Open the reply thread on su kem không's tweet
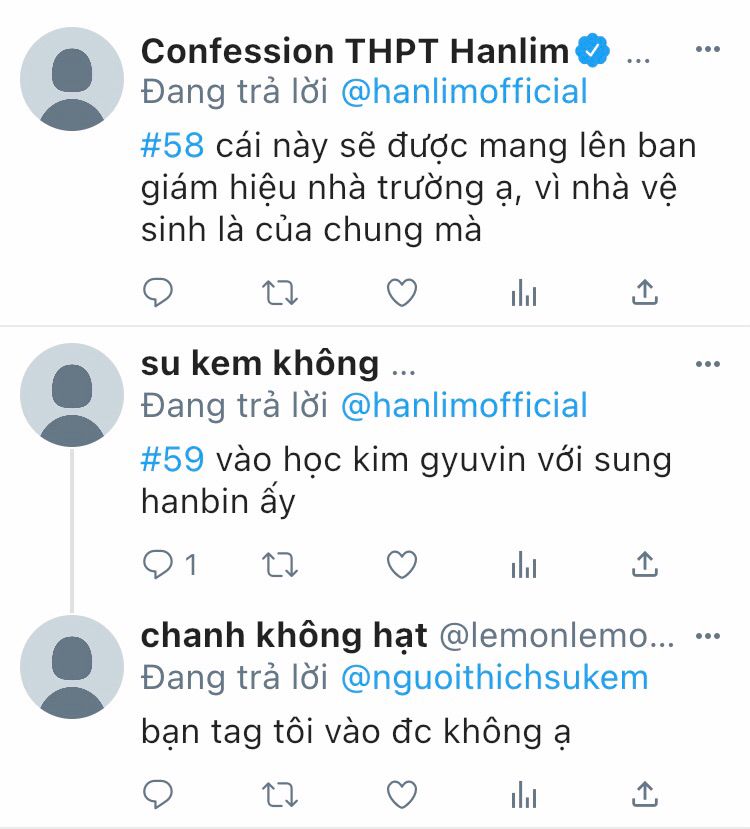750x829 pixels. [x=170, y=565]
